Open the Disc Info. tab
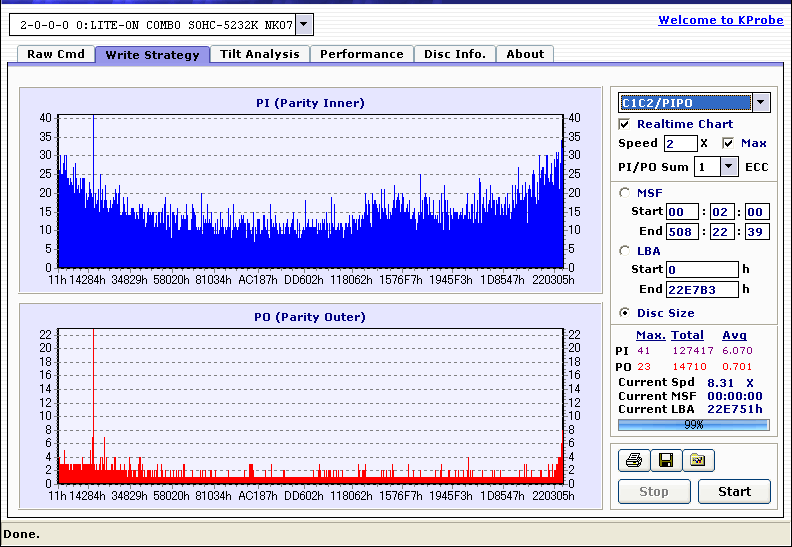This screenshot has width=792, height=547. [454, 54]
